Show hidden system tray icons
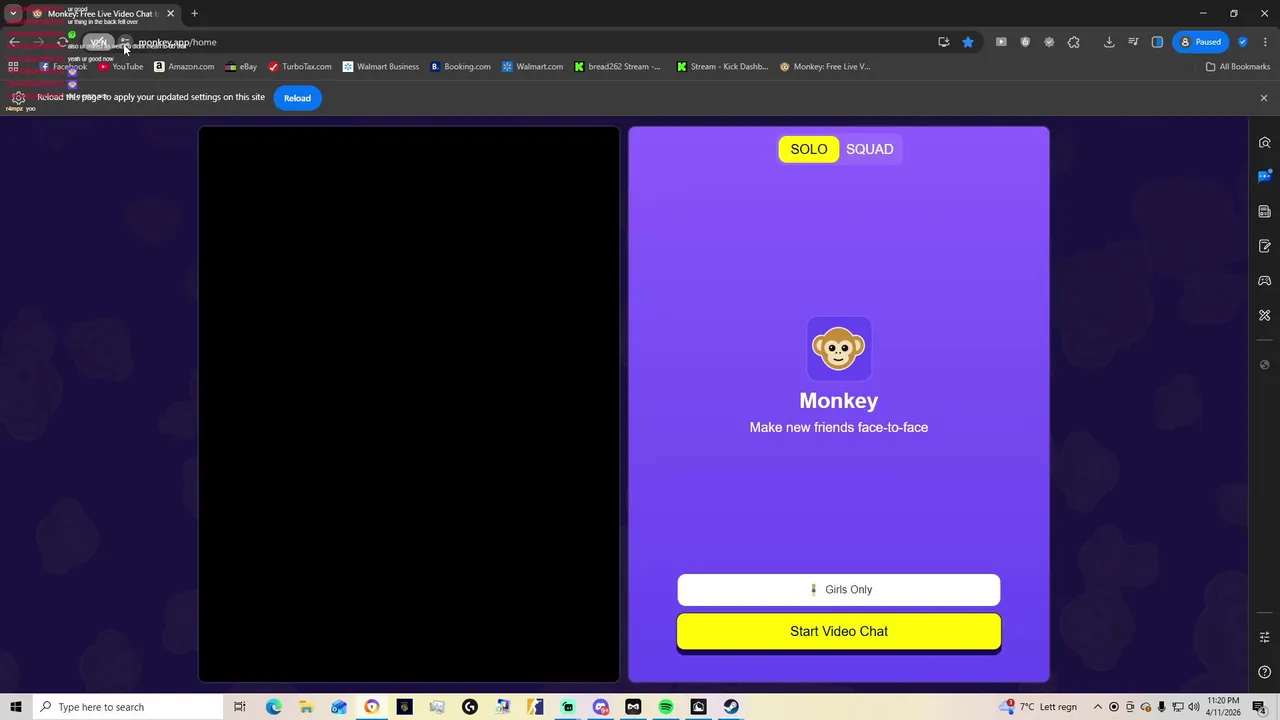The height and width of the screenshot is (720, 1280). tap(1098, 707)
